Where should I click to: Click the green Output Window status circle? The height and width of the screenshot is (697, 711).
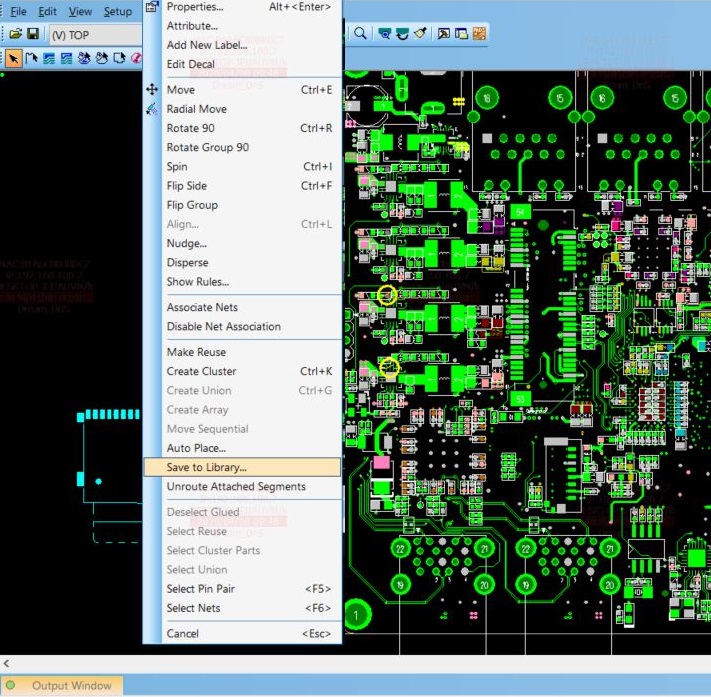pos(10,685)
